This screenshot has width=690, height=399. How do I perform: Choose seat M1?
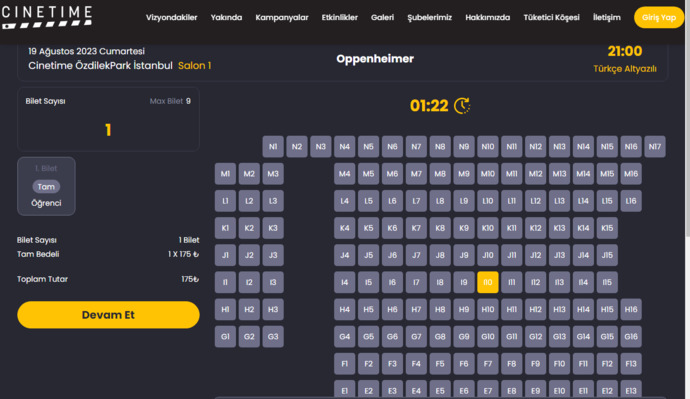click(225, 174)
